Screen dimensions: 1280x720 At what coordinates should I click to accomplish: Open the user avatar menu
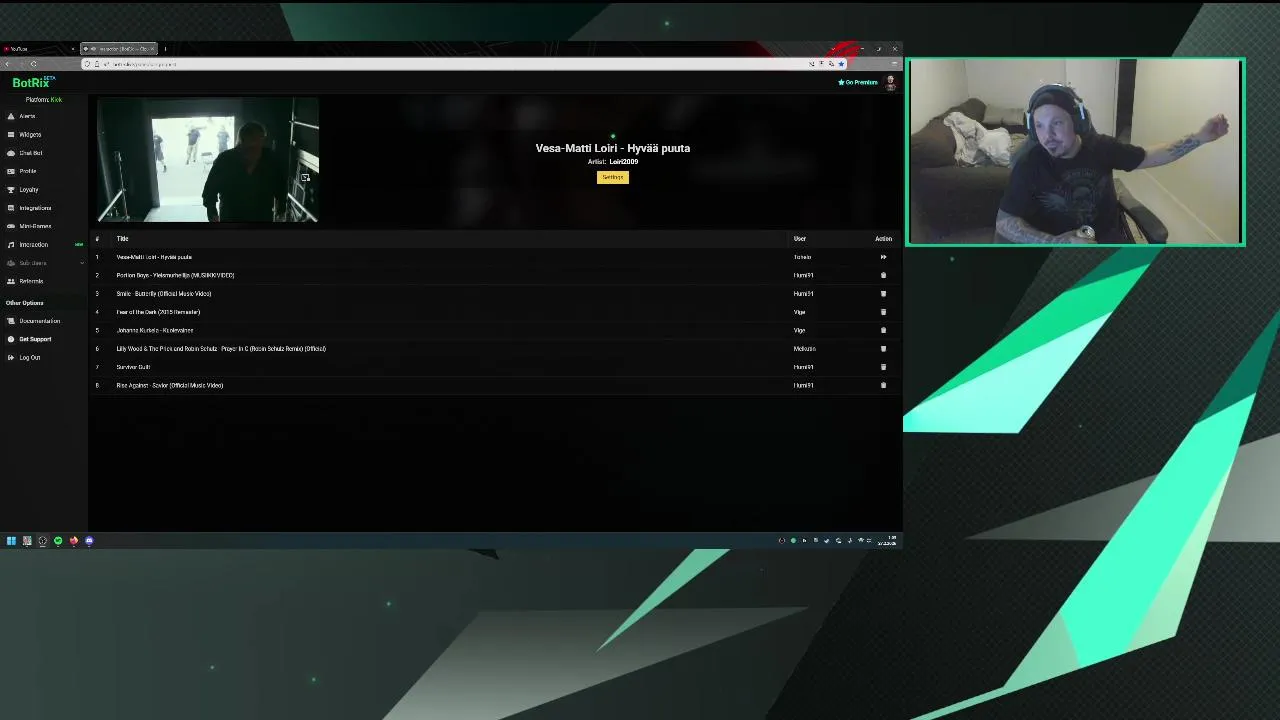tap(890, 83)
